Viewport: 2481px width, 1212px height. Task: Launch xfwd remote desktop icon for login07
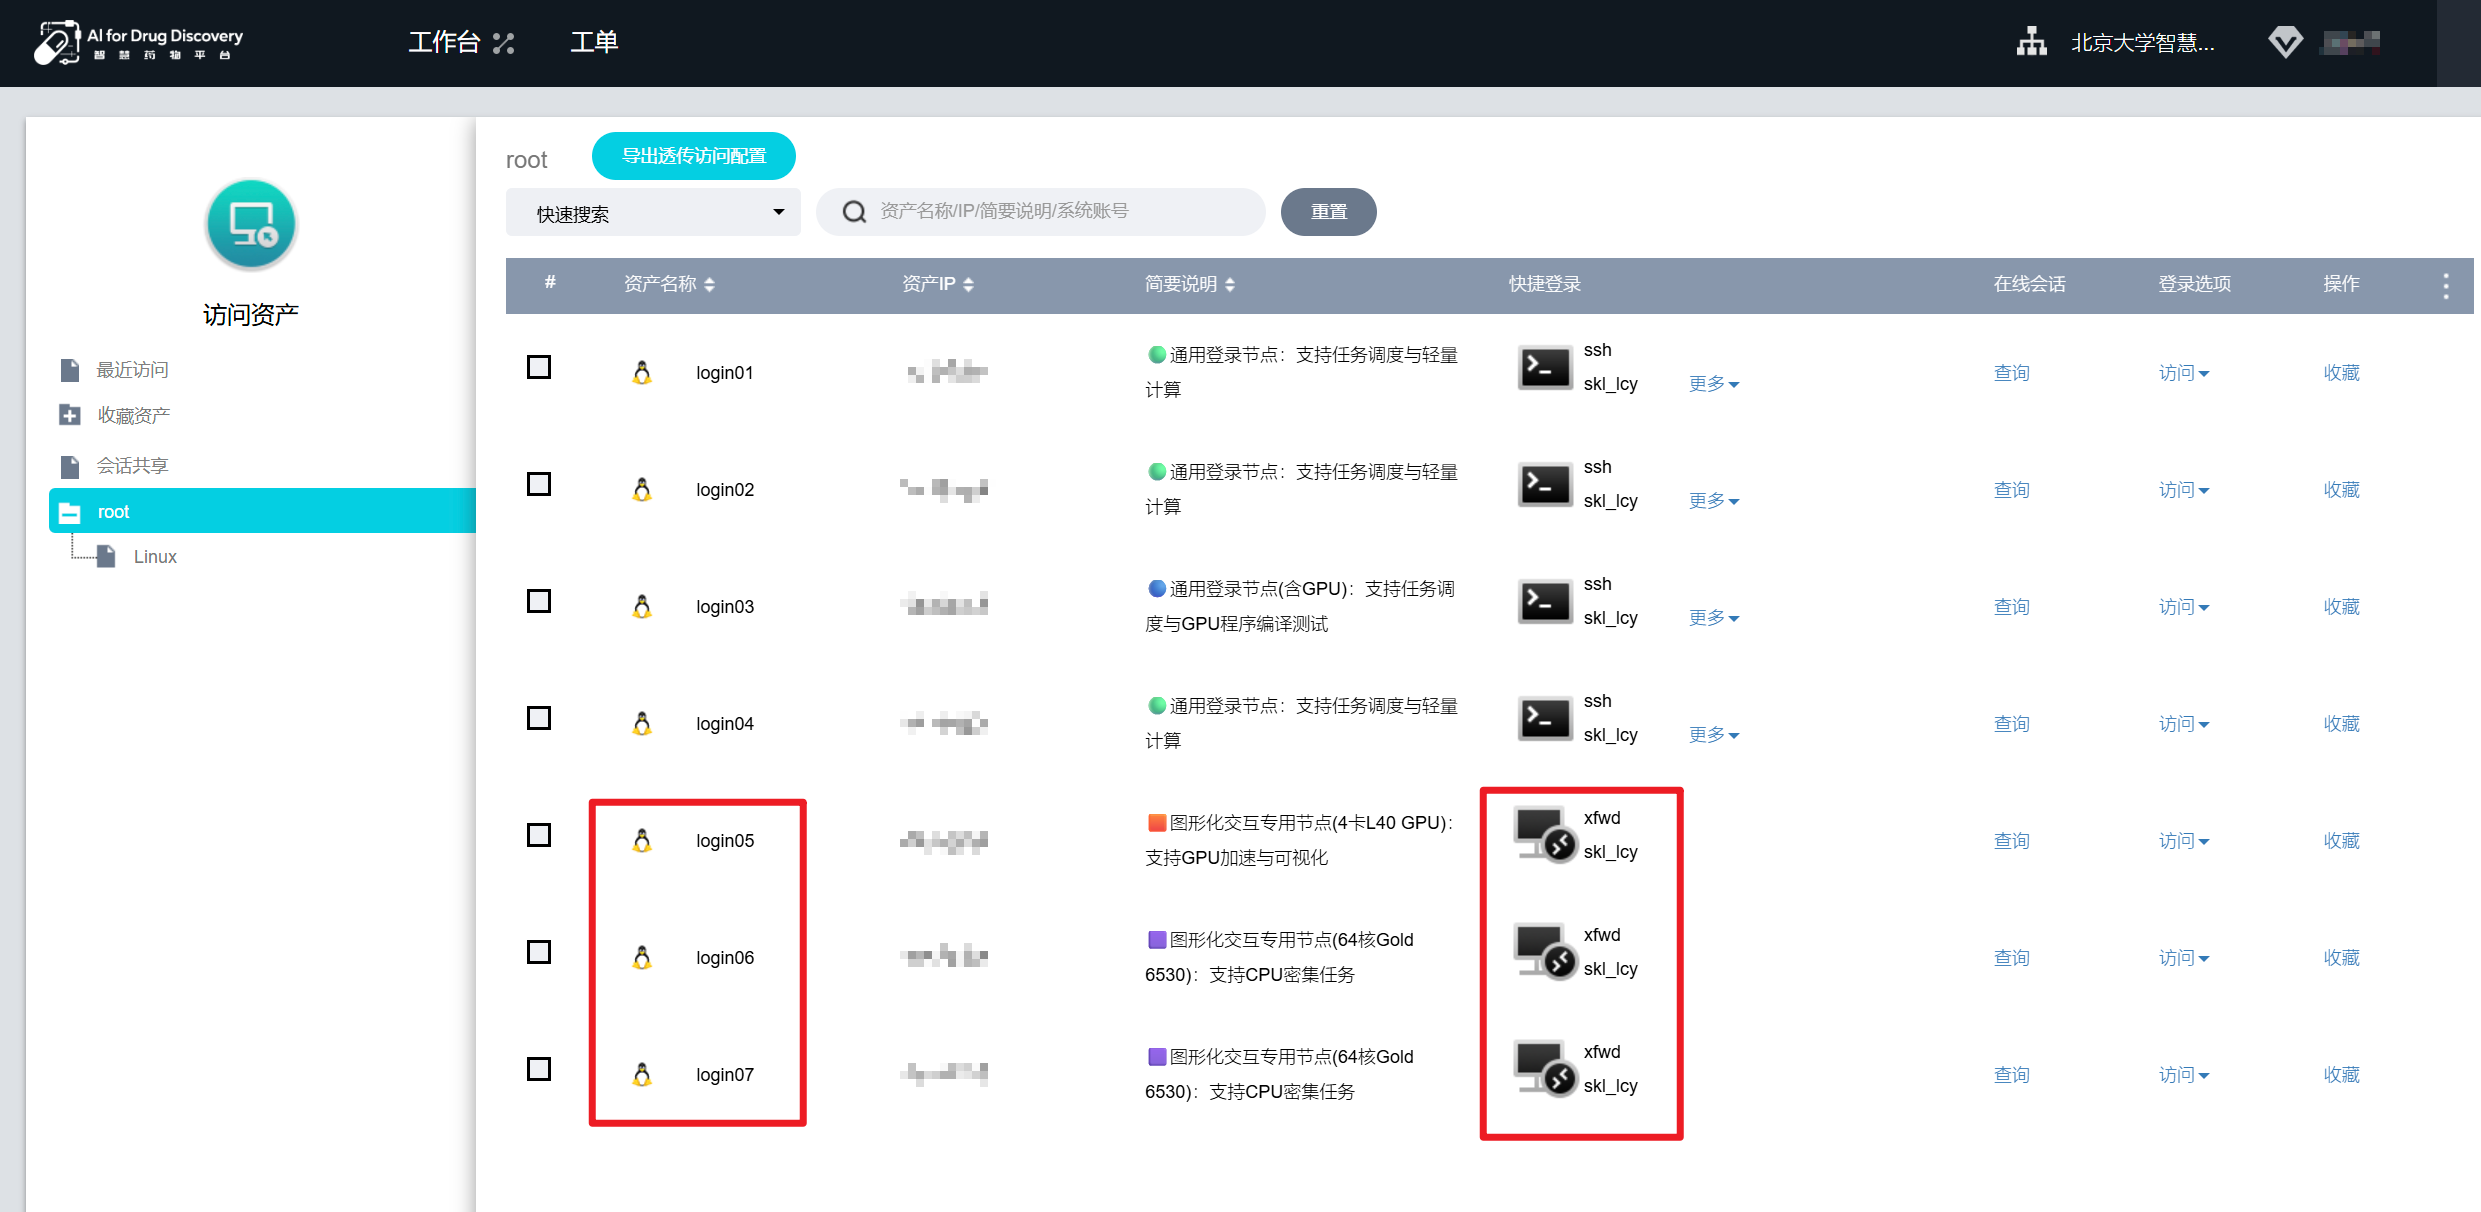tap(1545, 1069)
